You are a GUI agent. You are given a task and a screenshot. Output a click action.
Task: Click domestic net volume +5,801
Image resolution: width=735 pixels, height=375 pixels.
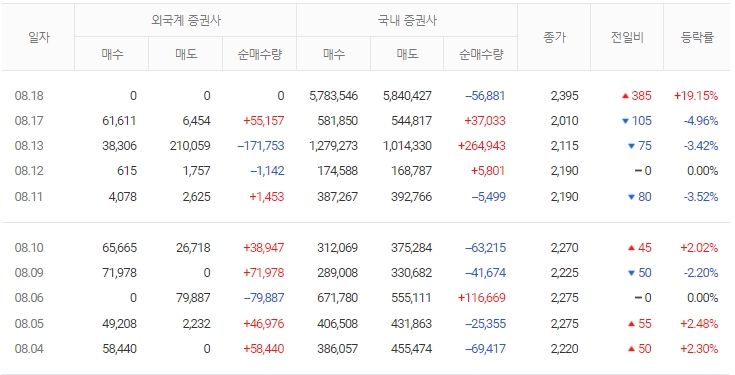[x=488, y=171]
